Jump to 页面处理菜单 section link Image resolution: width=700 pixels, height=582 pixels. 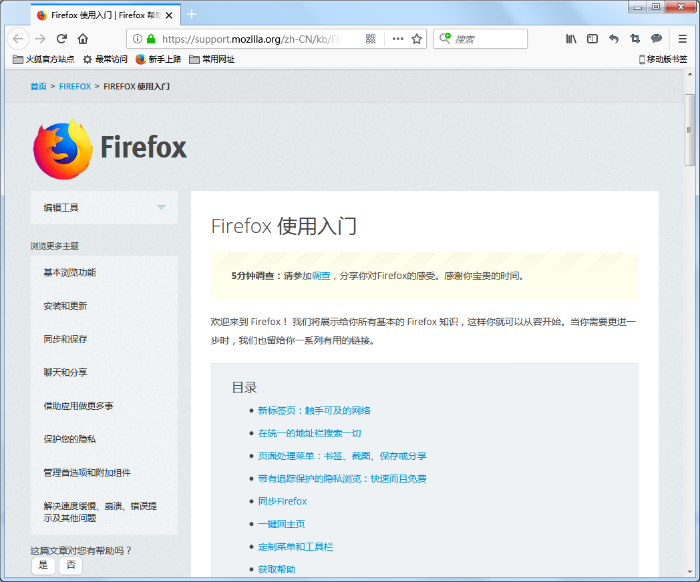pos(342,456)
